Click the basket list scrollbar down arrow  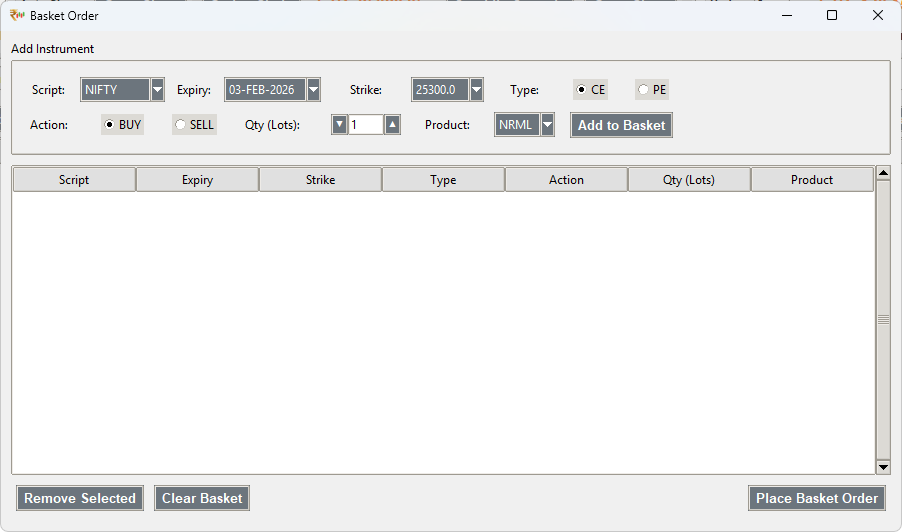click(883, 467)
